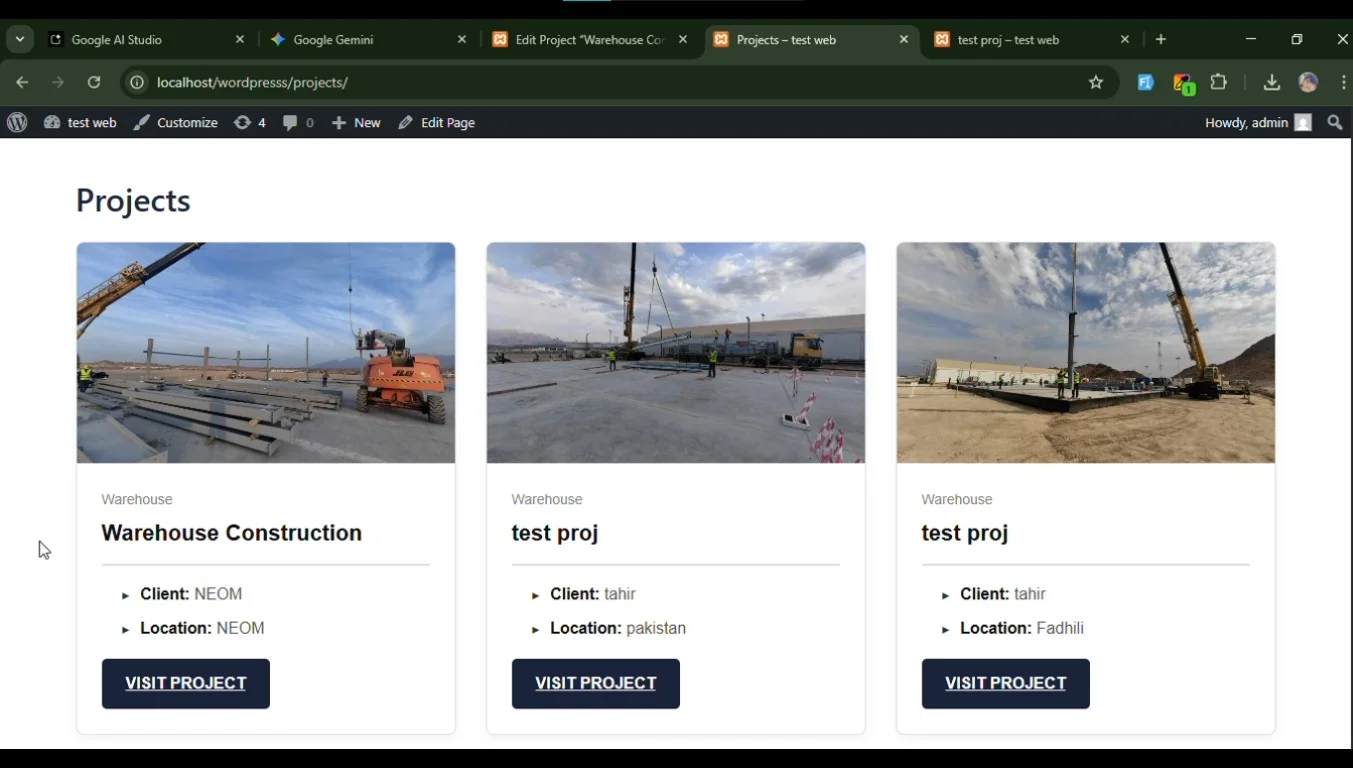
Task: Click the Location: Fadhili text
Action: click(1022, 628)
